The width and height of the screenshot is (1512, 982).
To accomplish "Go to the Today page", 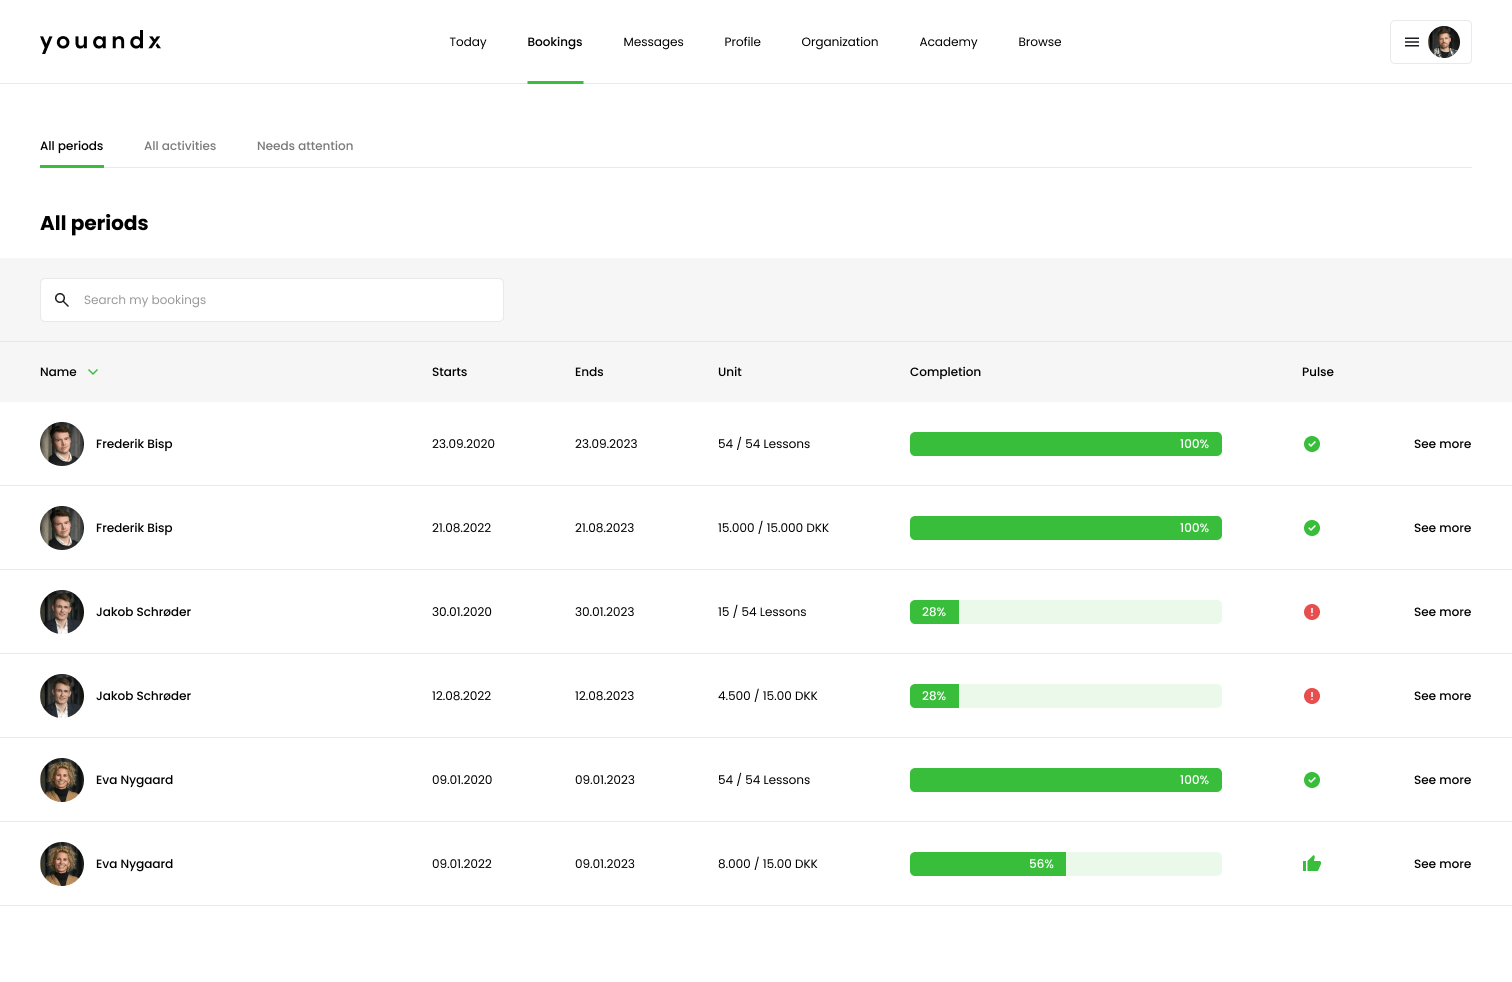I will pyautogui.click(x=468, y=42).
